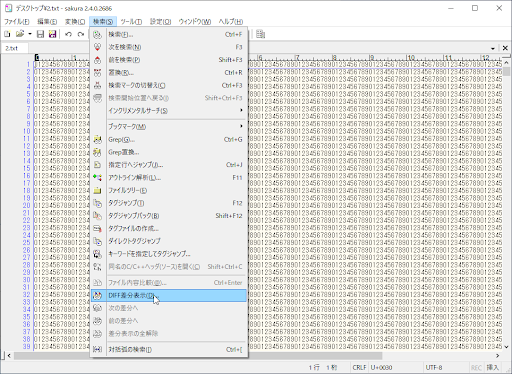Click the キーワードを指定してタグジャンプ icon
512x374 pixels.
[x=97, y=254]
